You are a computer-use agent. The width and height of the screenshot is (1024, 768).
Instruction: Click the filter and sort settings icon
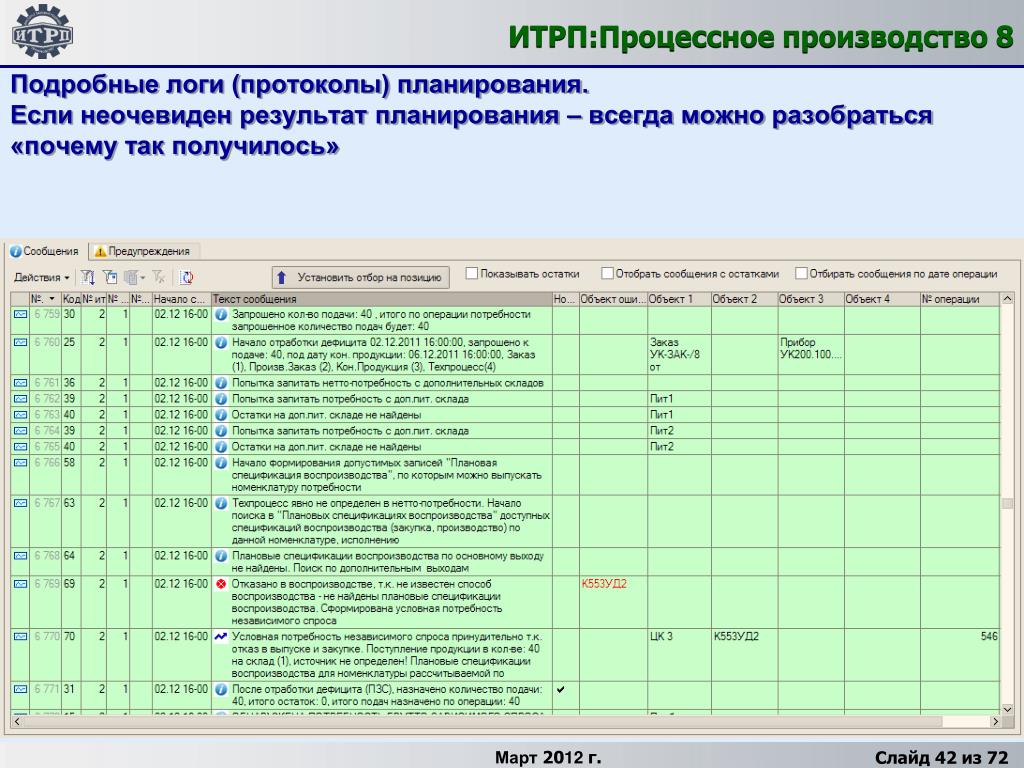tap(88, 278)
